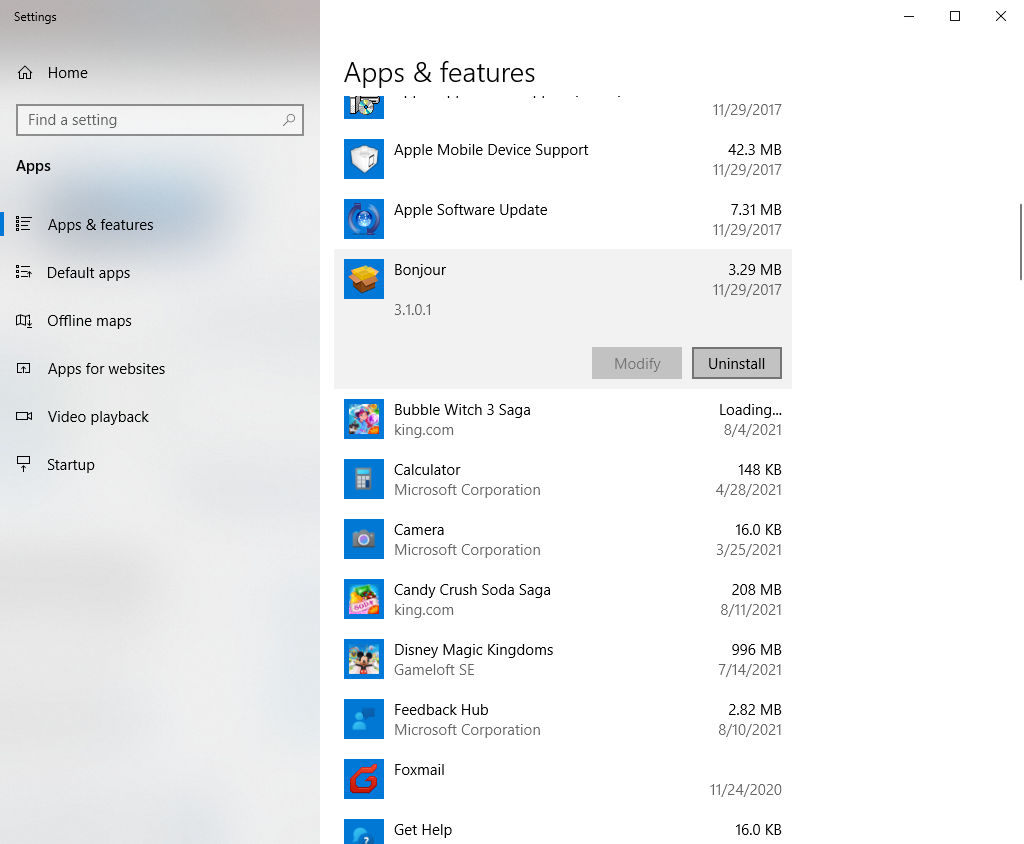Click the 42.3 MB size value
The height and width of the screenshot is (844, 1024).
[755, 150]
